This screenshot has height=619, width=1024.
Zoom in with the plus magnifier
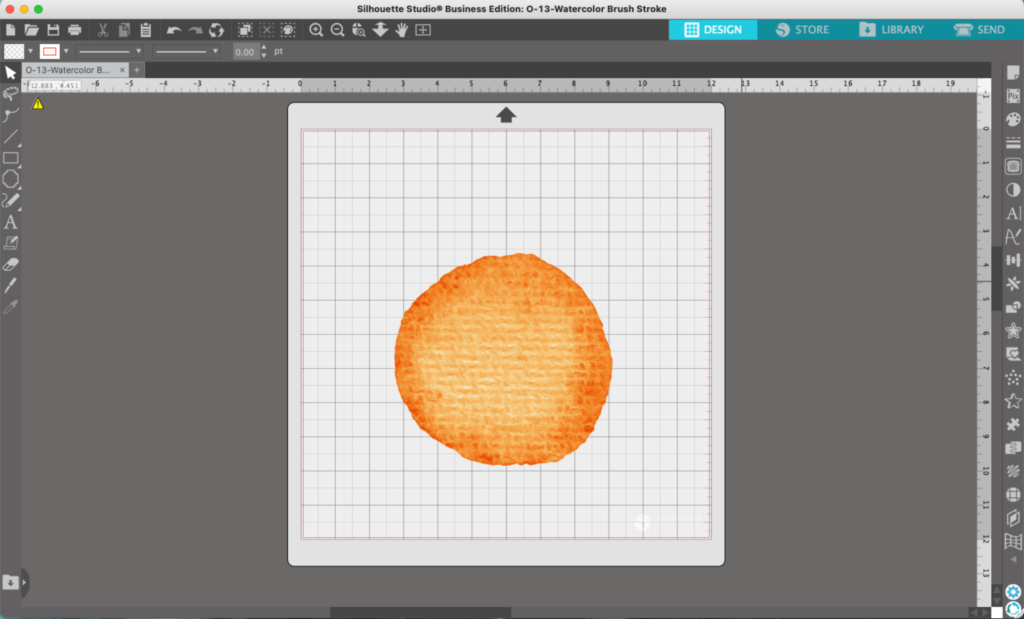[x=316, y=30]
